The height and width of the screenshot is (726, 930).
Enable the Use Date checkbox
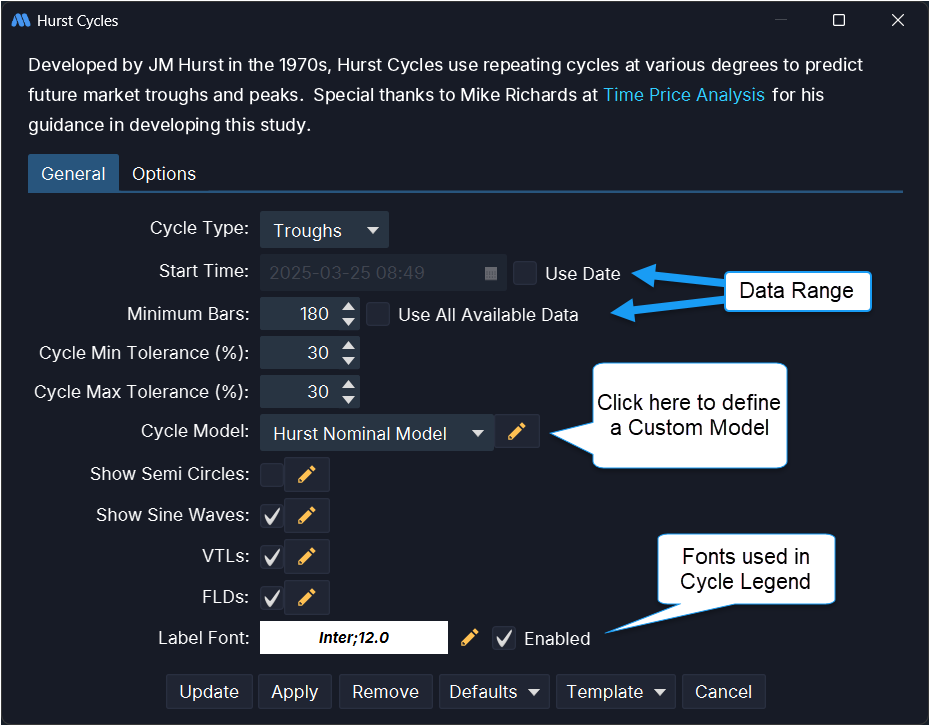click(525, 273)
